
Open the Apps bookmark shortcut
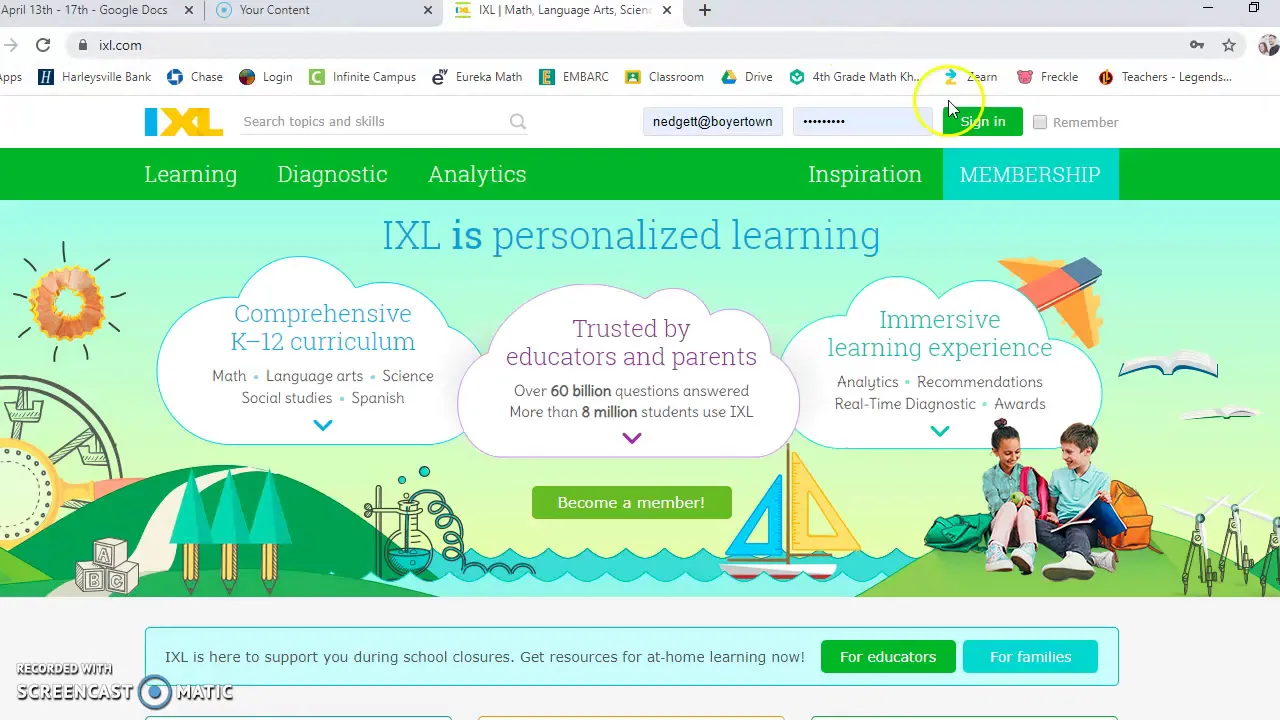[x=11, y=77]
